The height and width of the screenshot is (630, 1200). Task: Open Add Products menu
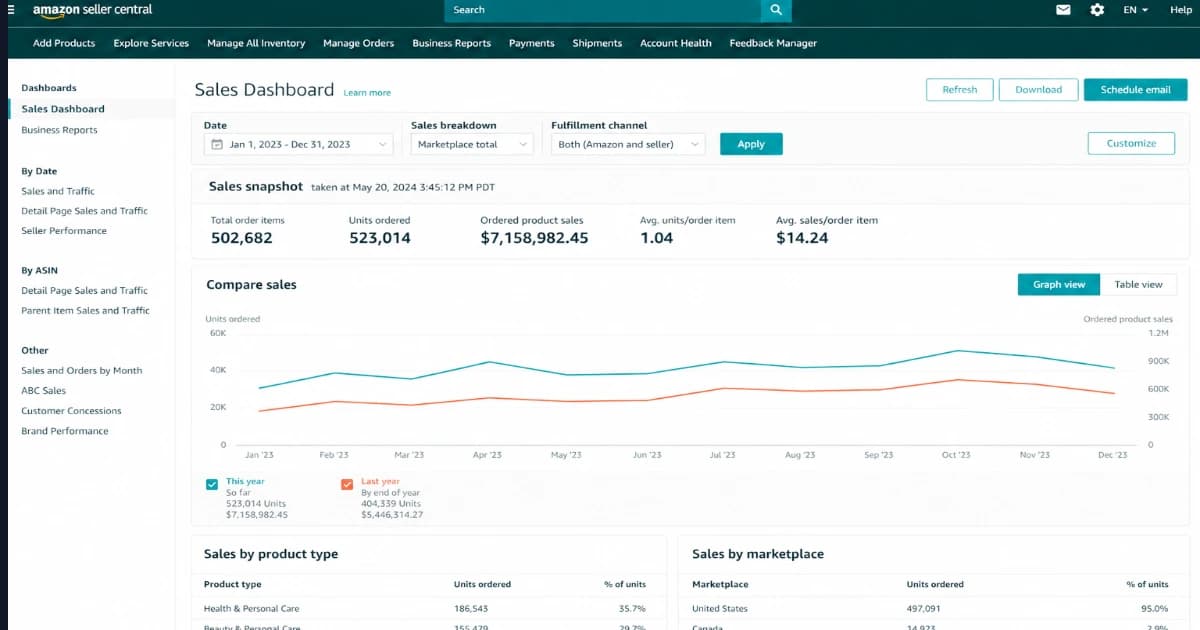click(x=64, y=43)
